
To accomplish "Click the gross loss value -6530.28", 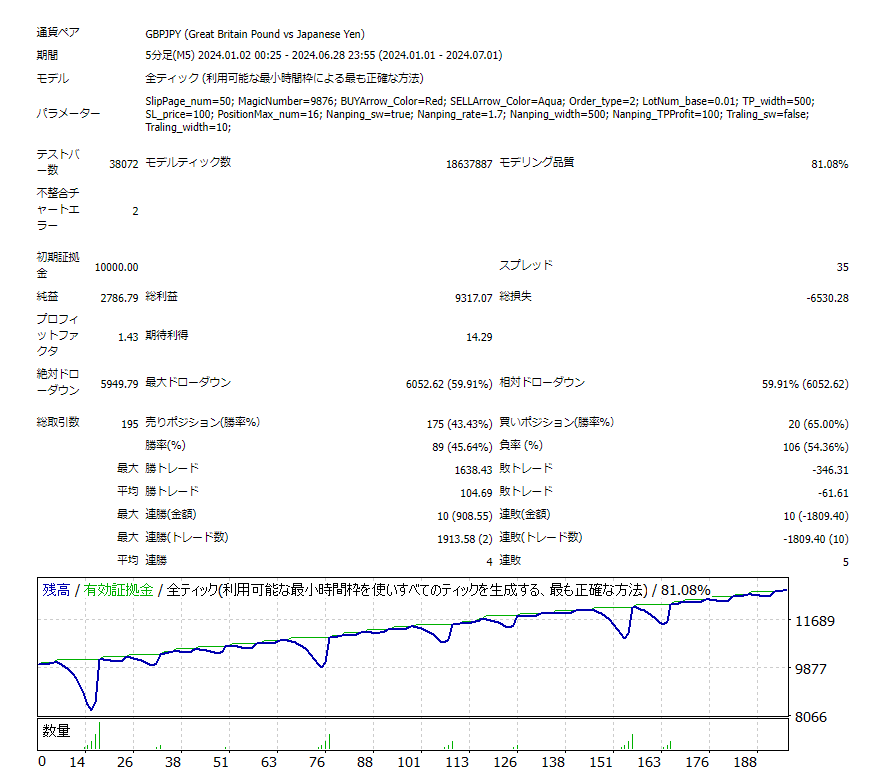I will pos(827,298).
